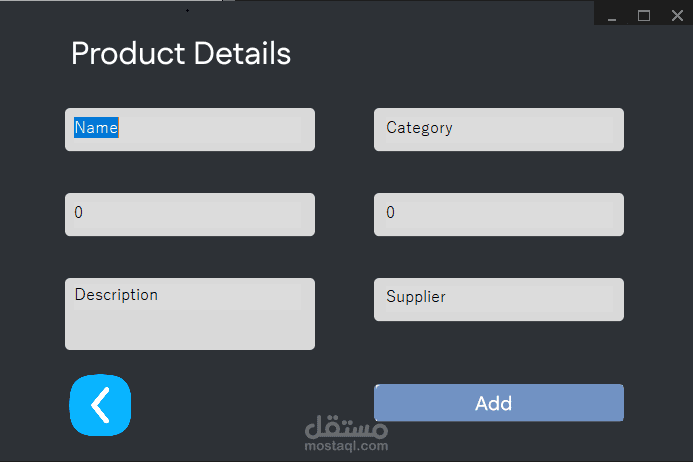Click the Mostaql Arabic logo watermark

[345, 428]
